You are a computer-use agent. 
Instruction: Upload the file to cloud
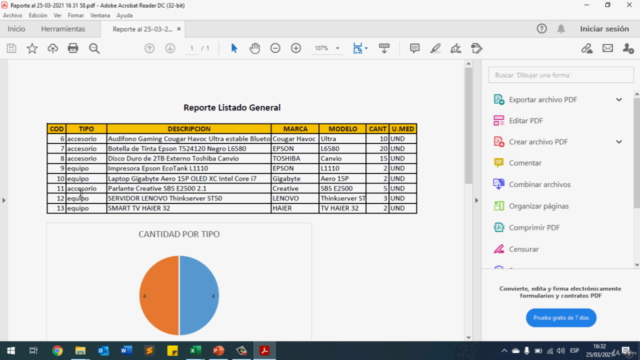(53, 48)
